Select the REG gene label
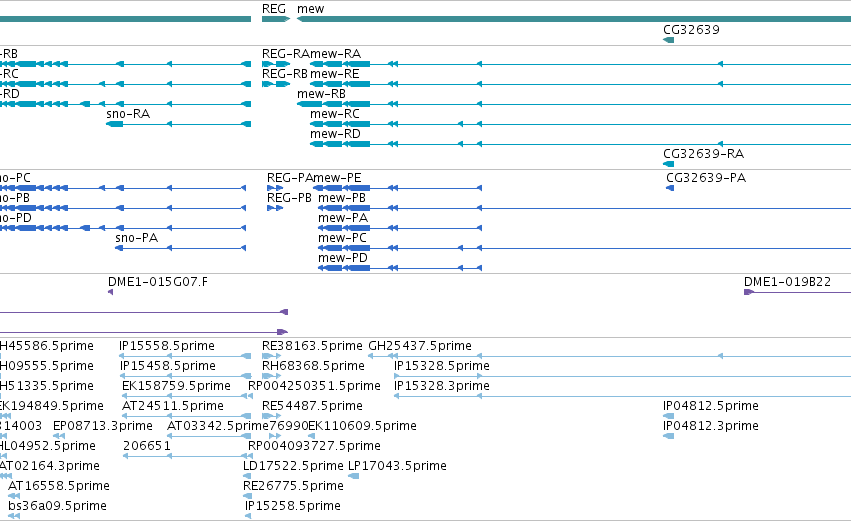The height and width of the screenshot is (521, 851). (x=274, y=9)
